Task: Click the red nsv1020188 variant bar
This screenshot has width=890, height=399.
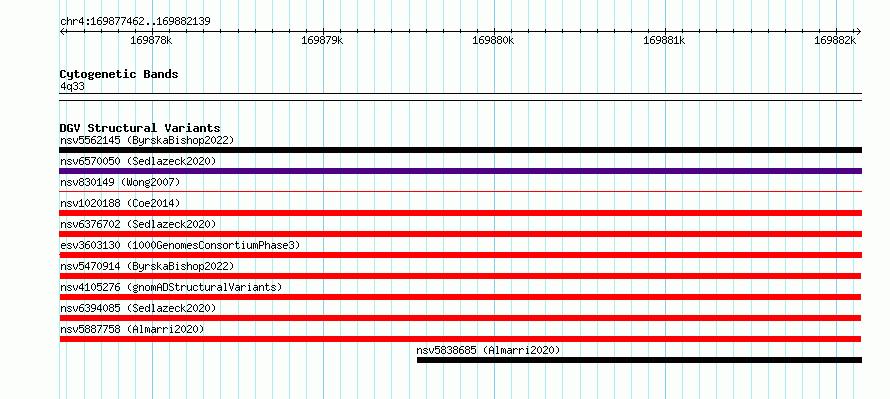Action: 460,213
